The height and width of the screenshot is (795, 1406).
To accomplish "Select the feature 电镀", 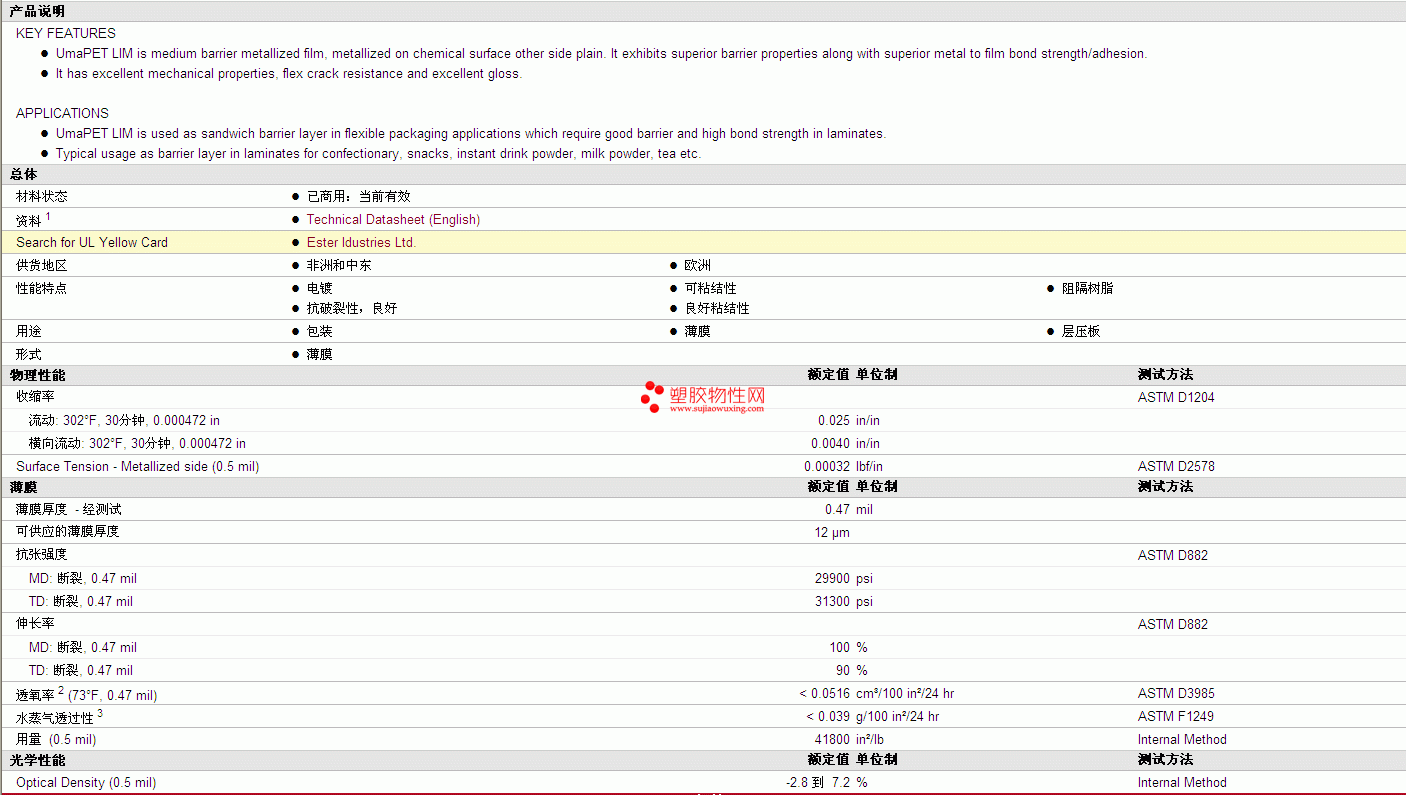I will [320, 289].
